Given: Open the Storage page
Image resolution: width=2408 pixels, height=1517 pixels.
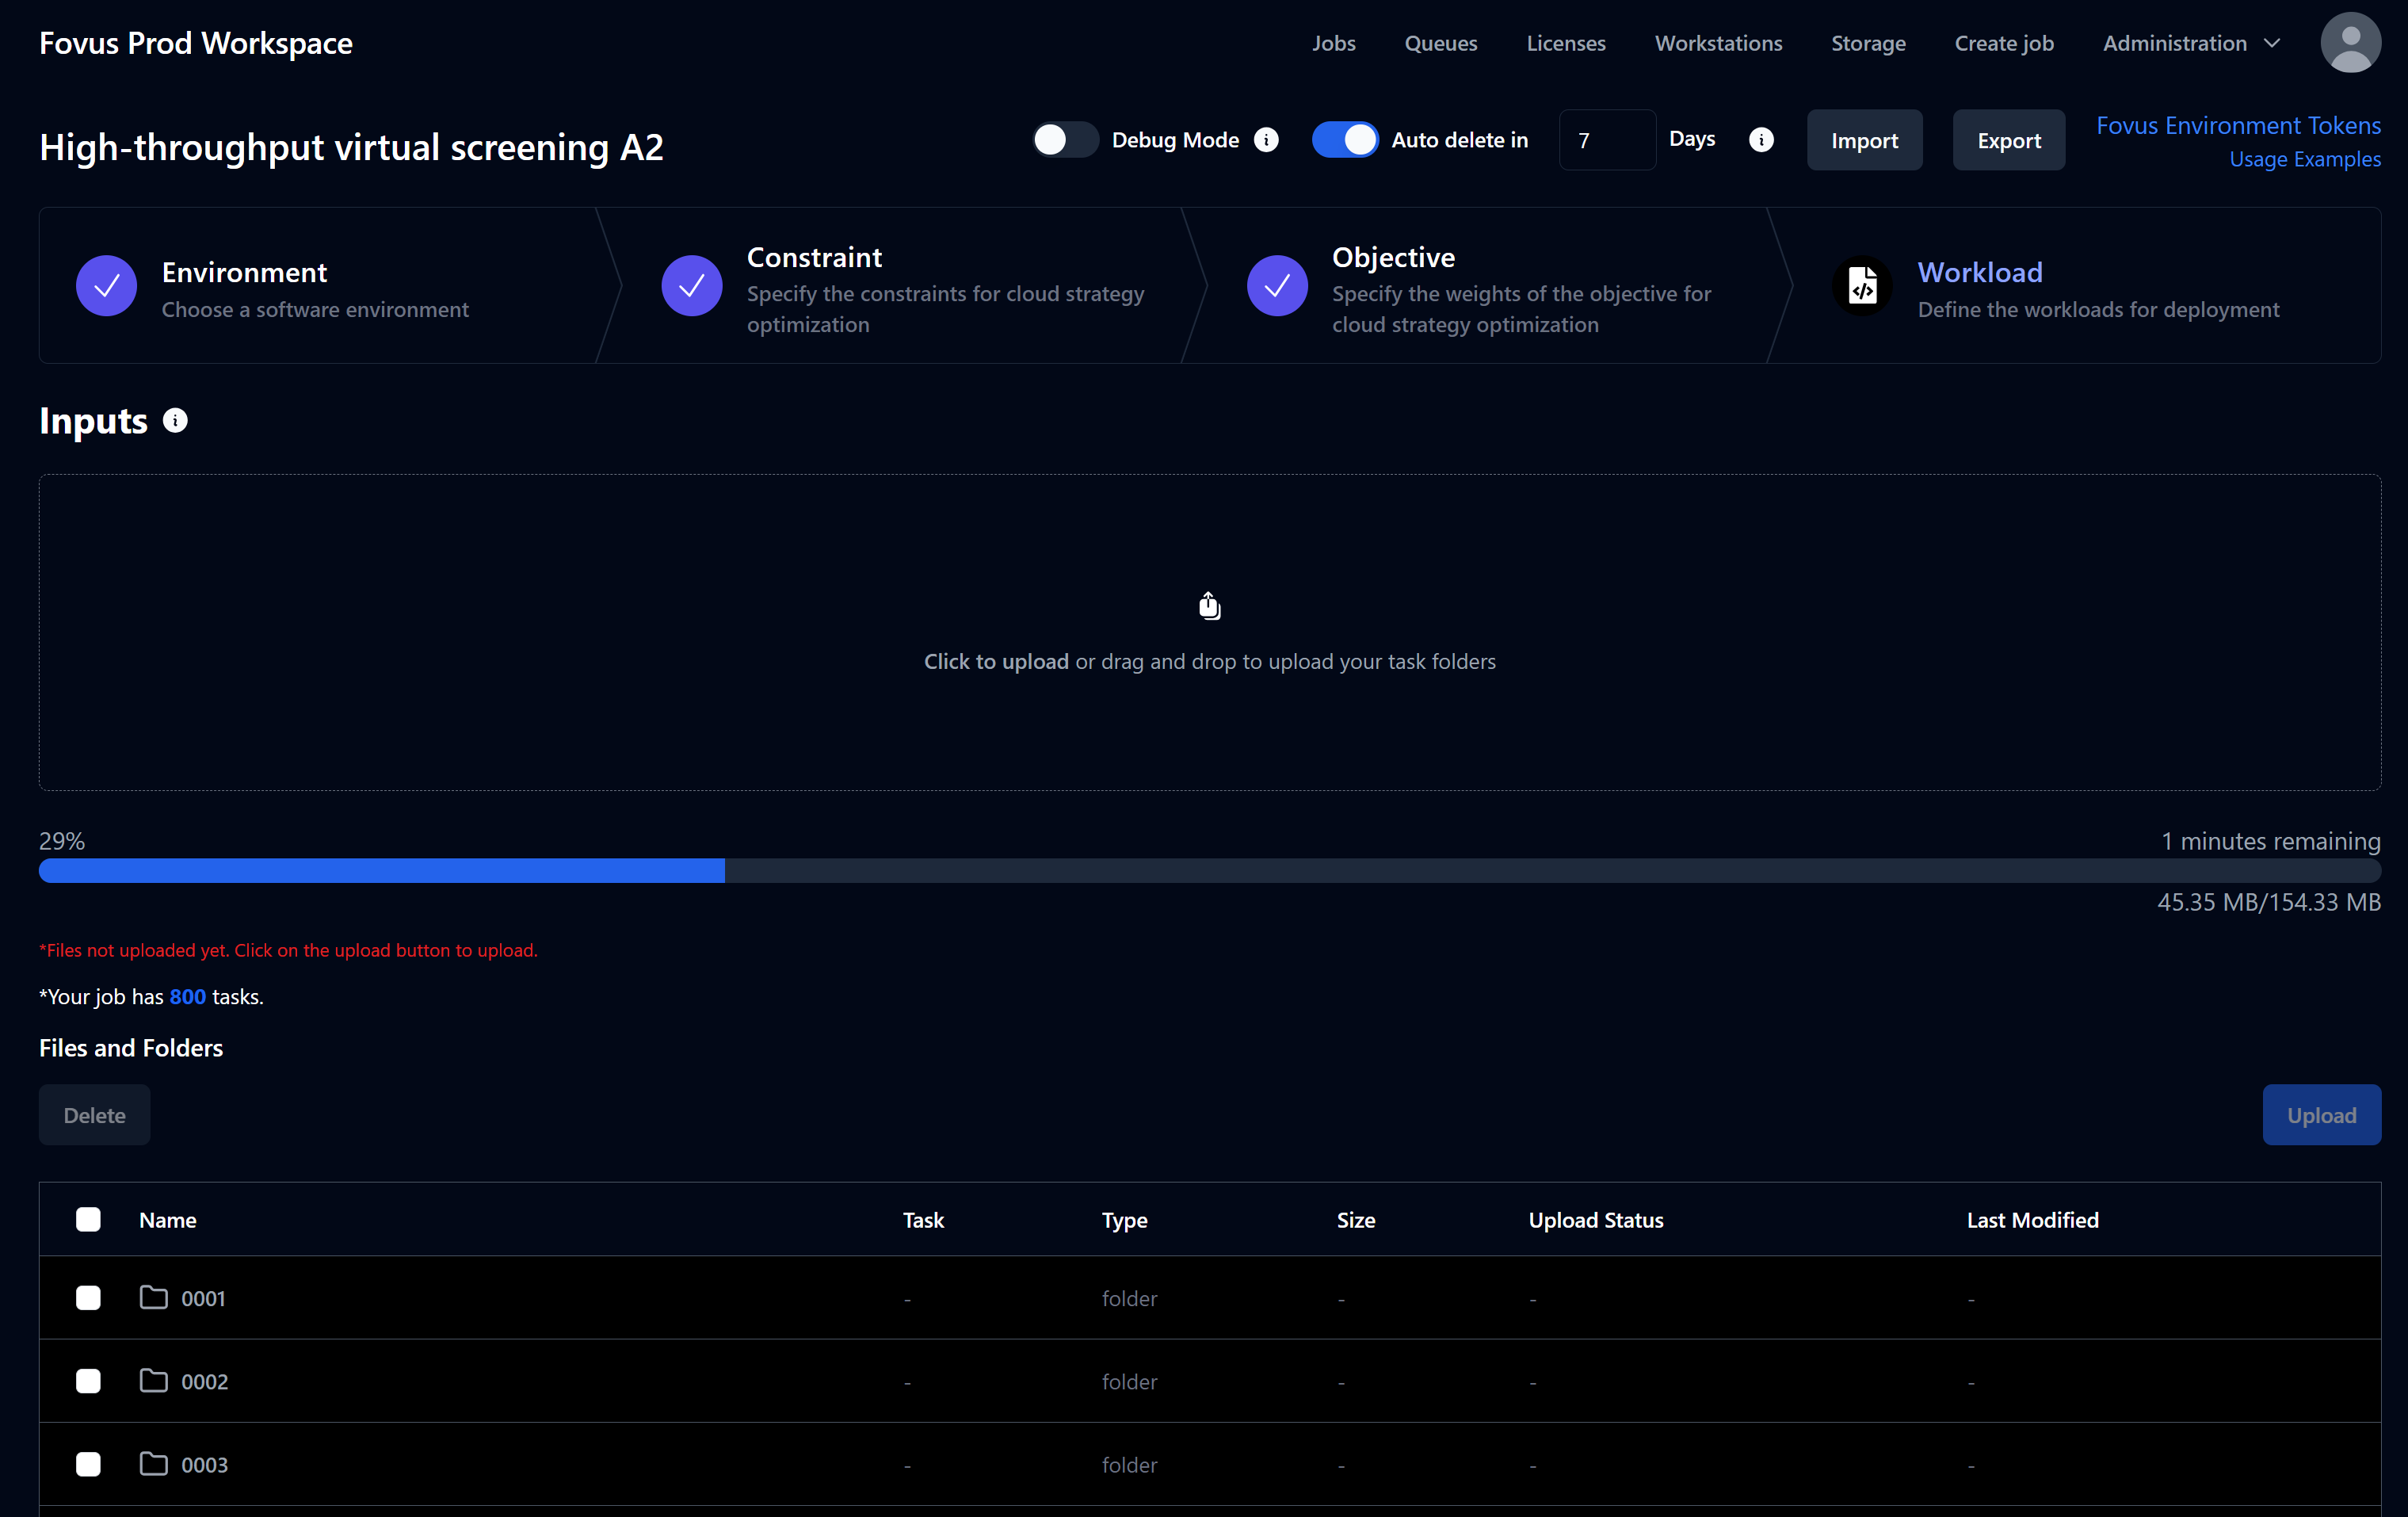Looking at the screenshot, I should click(1867, 43).
